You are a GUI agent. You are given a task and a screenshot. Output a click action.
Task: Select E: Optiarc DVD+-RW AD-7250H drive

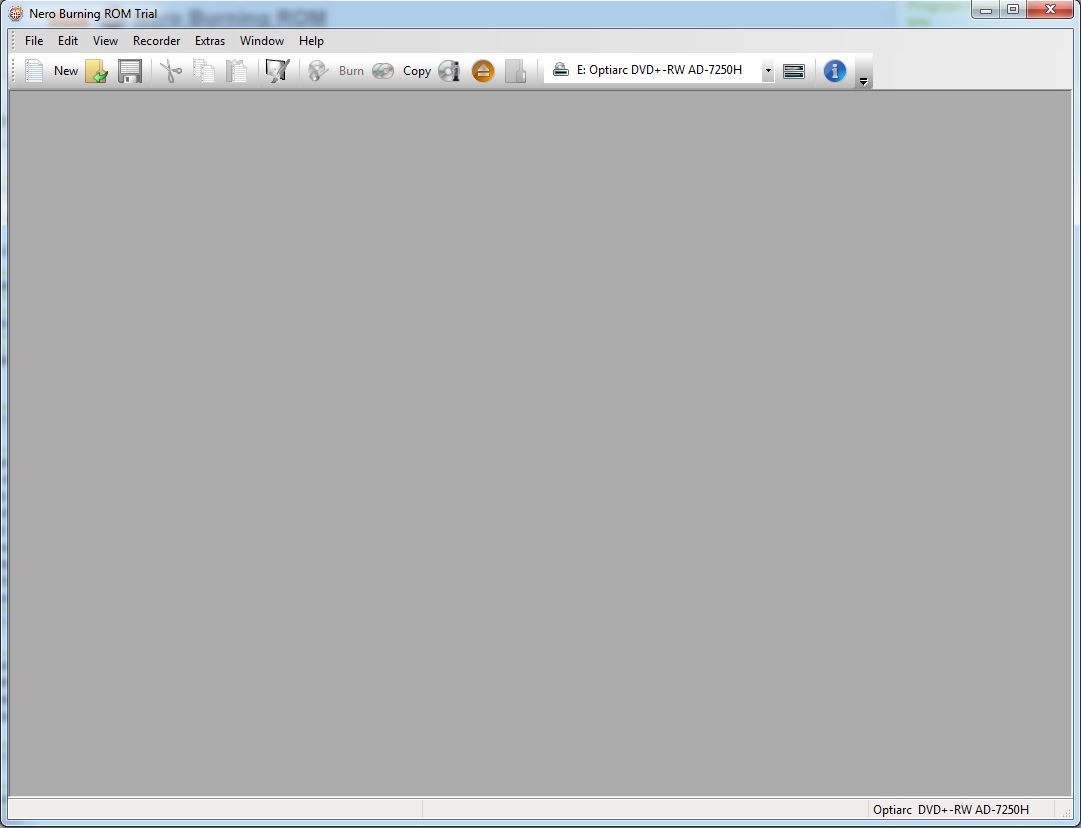(660, 71)
